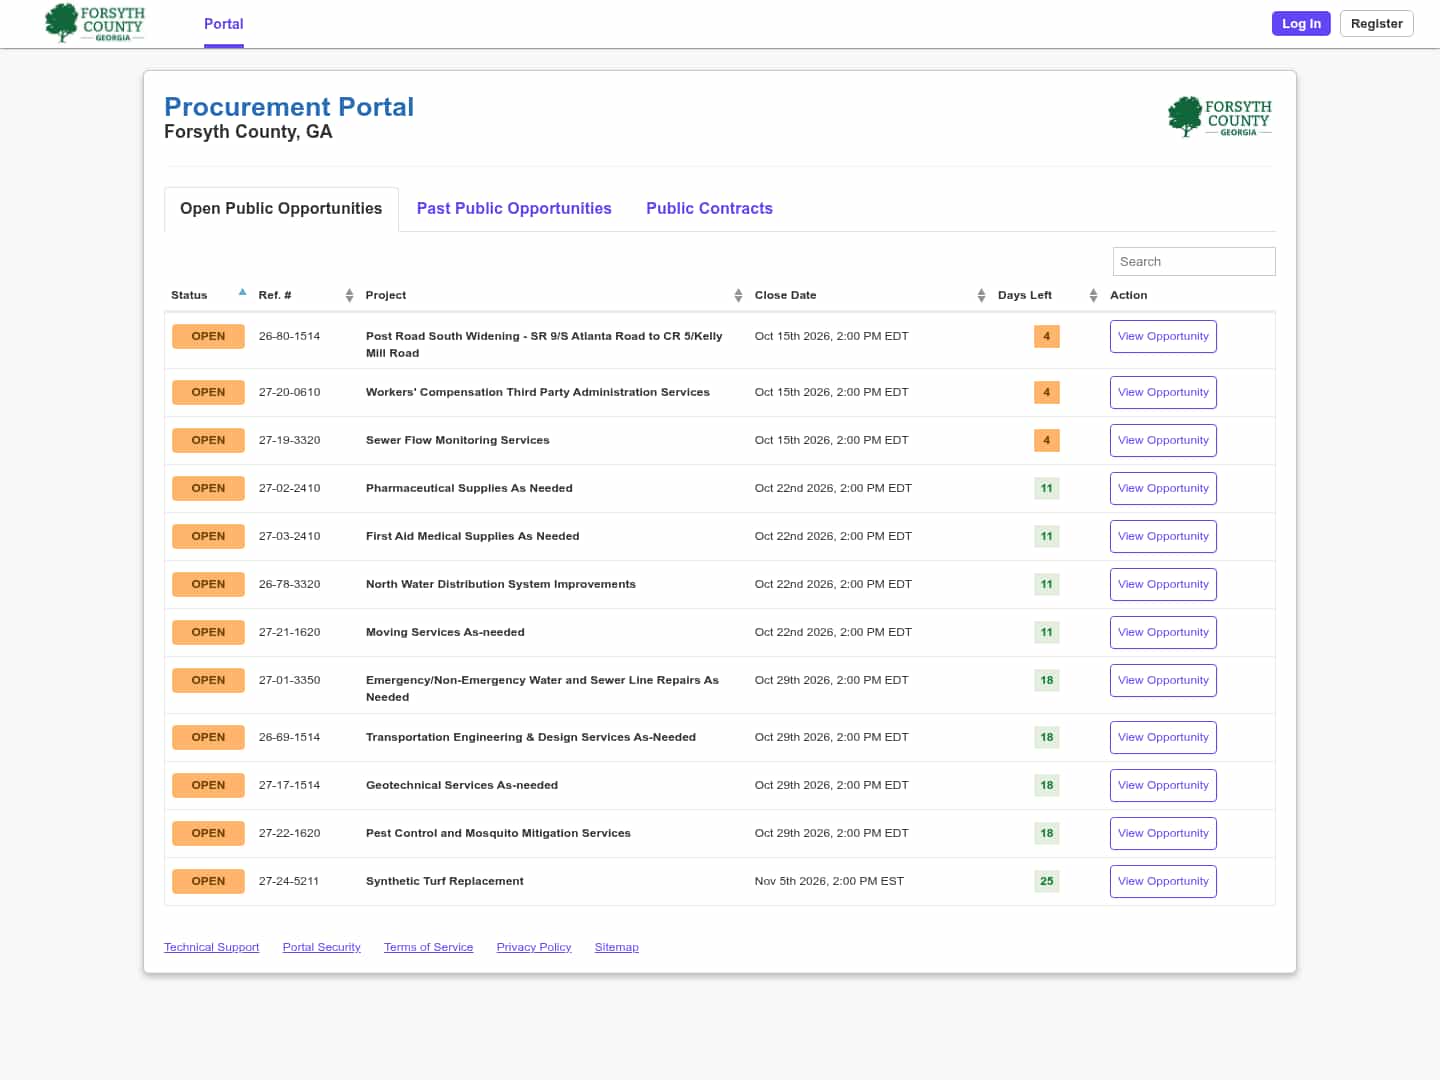View opportunity for North Water Distribution System
Viewport: 1440px width, 1080px height.
pos(1163,585)
